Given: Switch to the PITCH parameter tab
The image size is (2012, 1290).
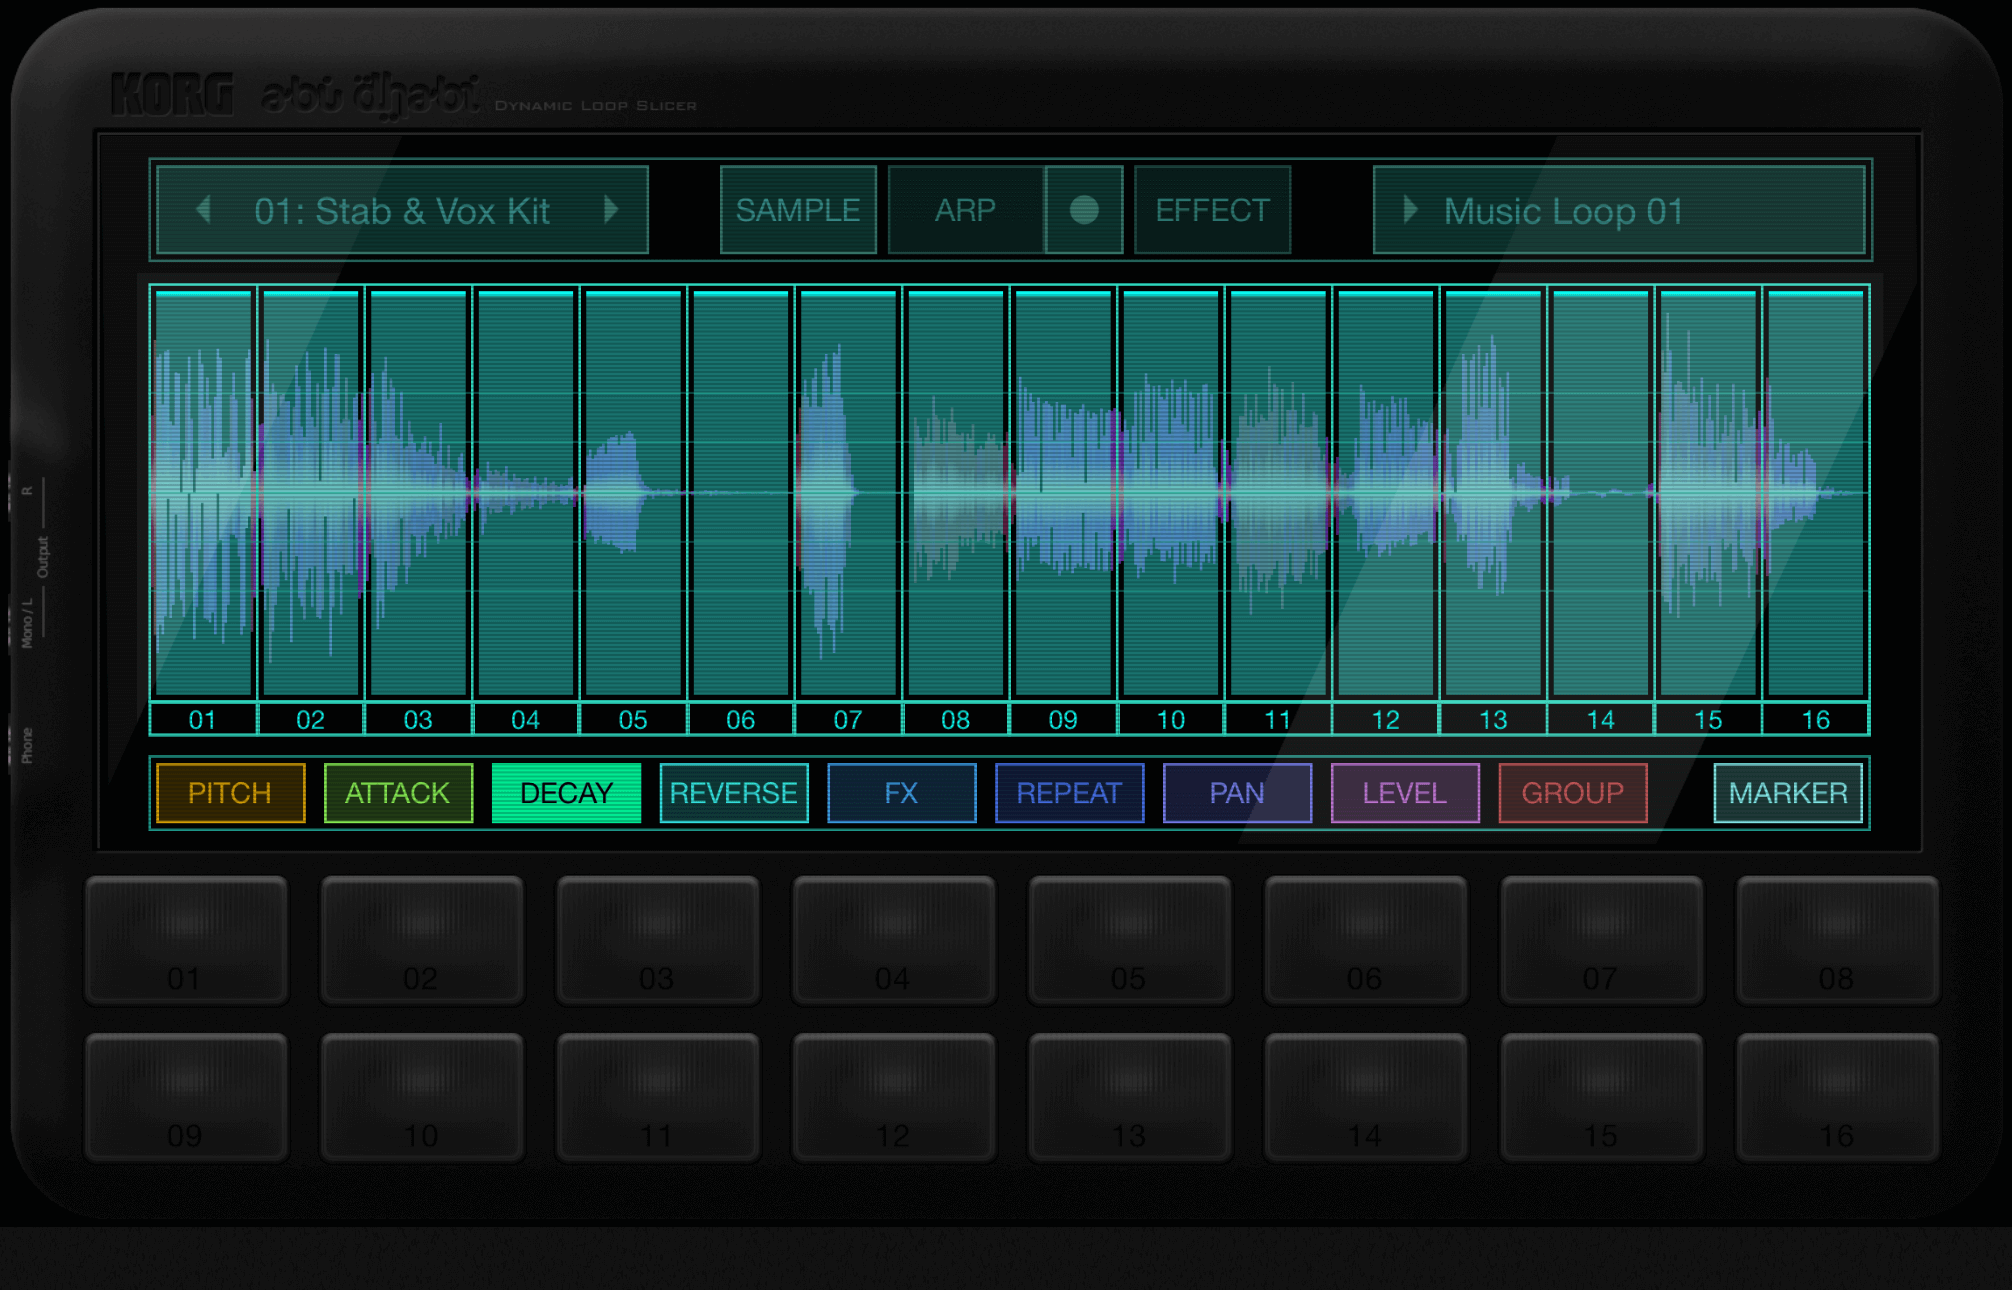Looking at the screenshot, I should click(230, 793).
